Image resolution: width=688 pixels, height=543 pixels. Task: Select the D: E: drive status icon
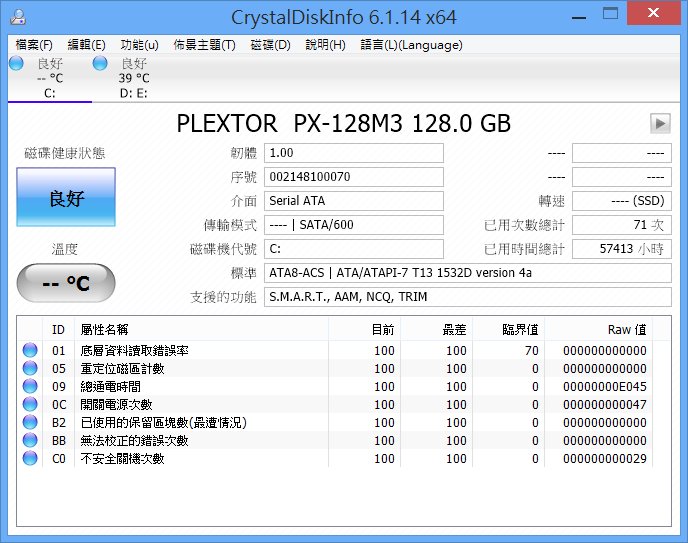point(100,63)
